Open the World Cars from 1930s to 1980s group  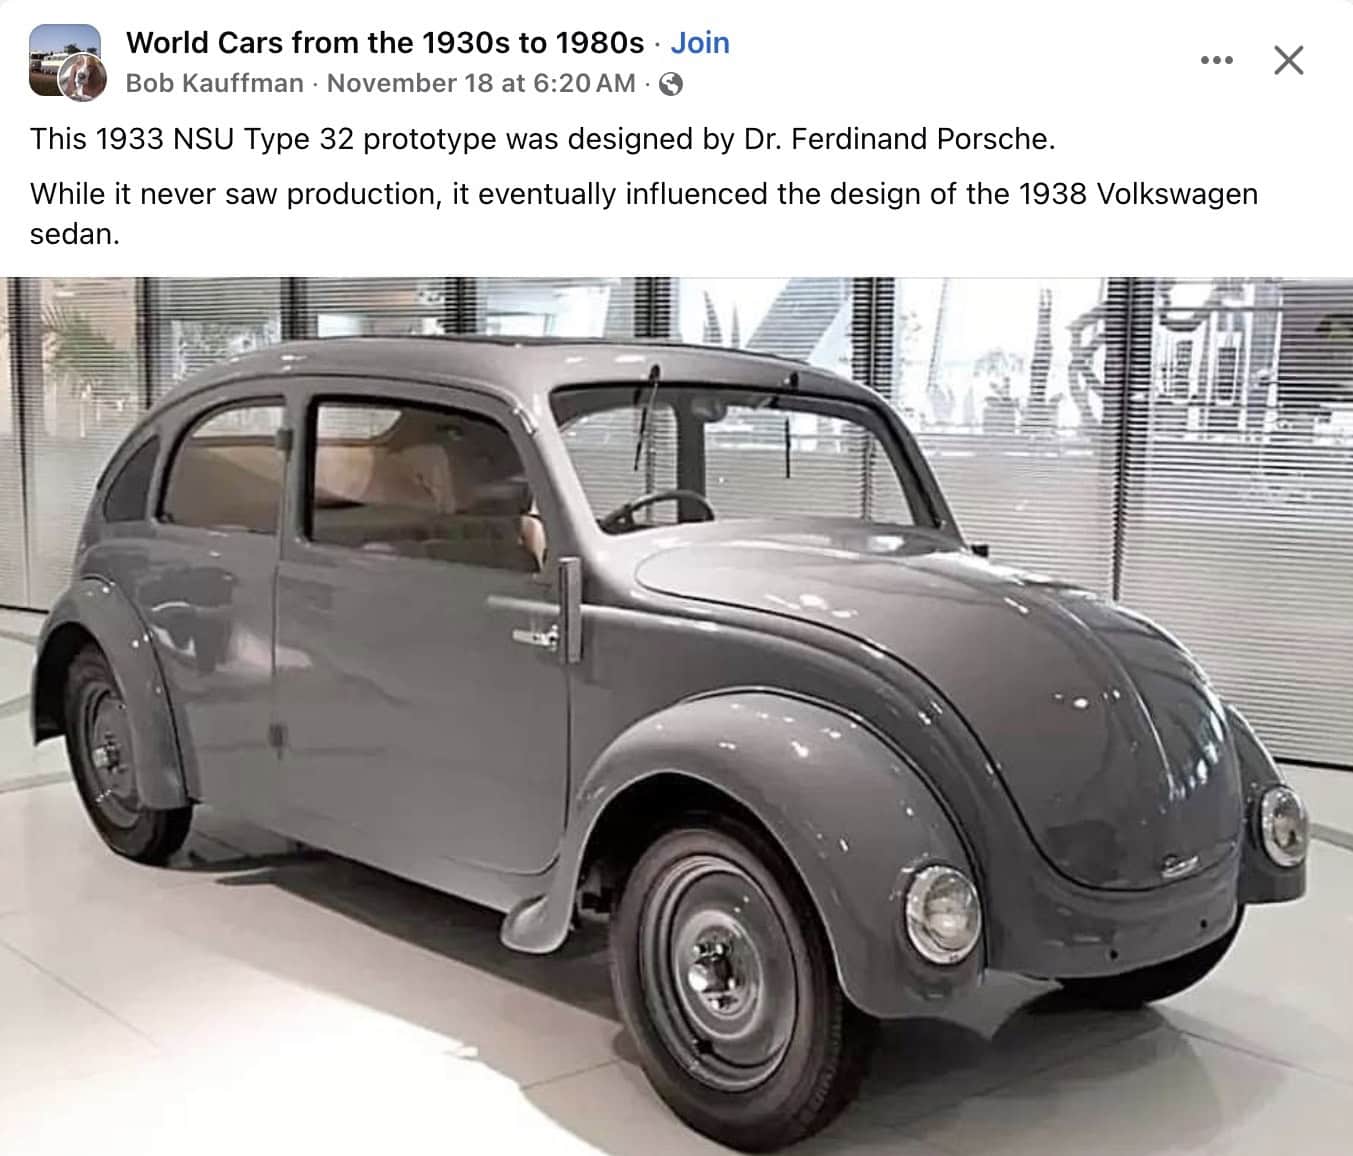click(385, 43)
